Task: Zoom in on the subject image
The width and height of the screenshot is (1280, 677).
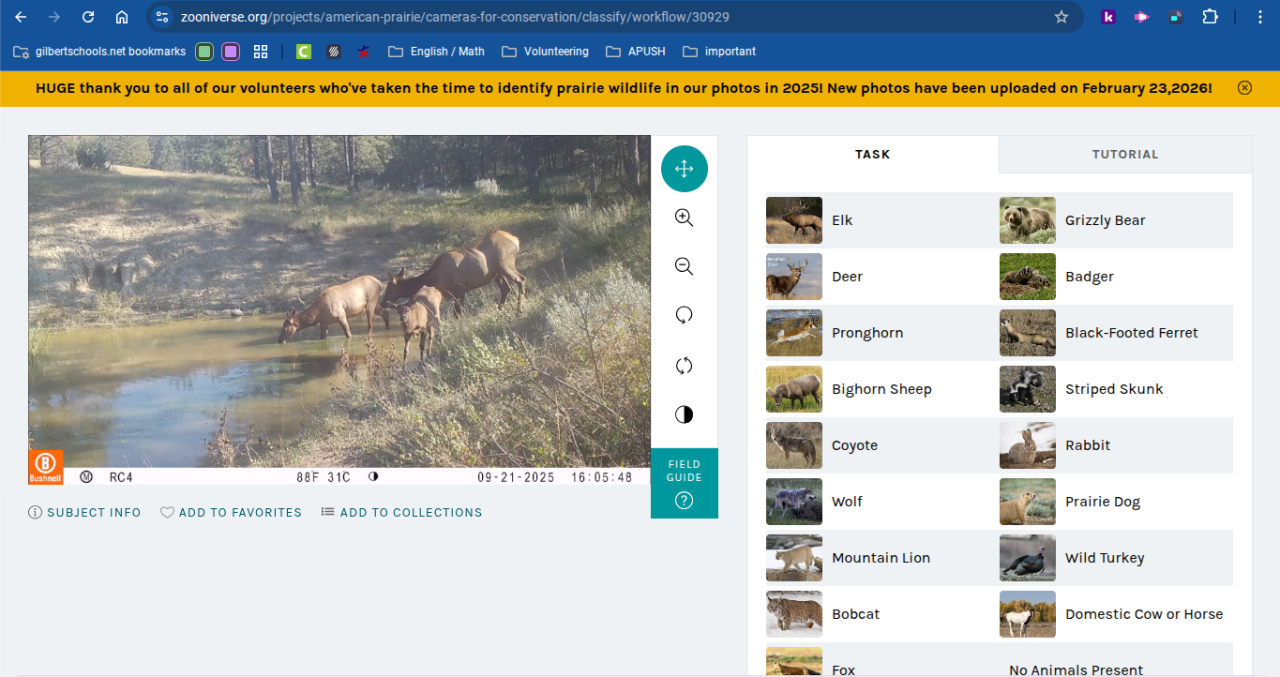Action: pos(684,218)
